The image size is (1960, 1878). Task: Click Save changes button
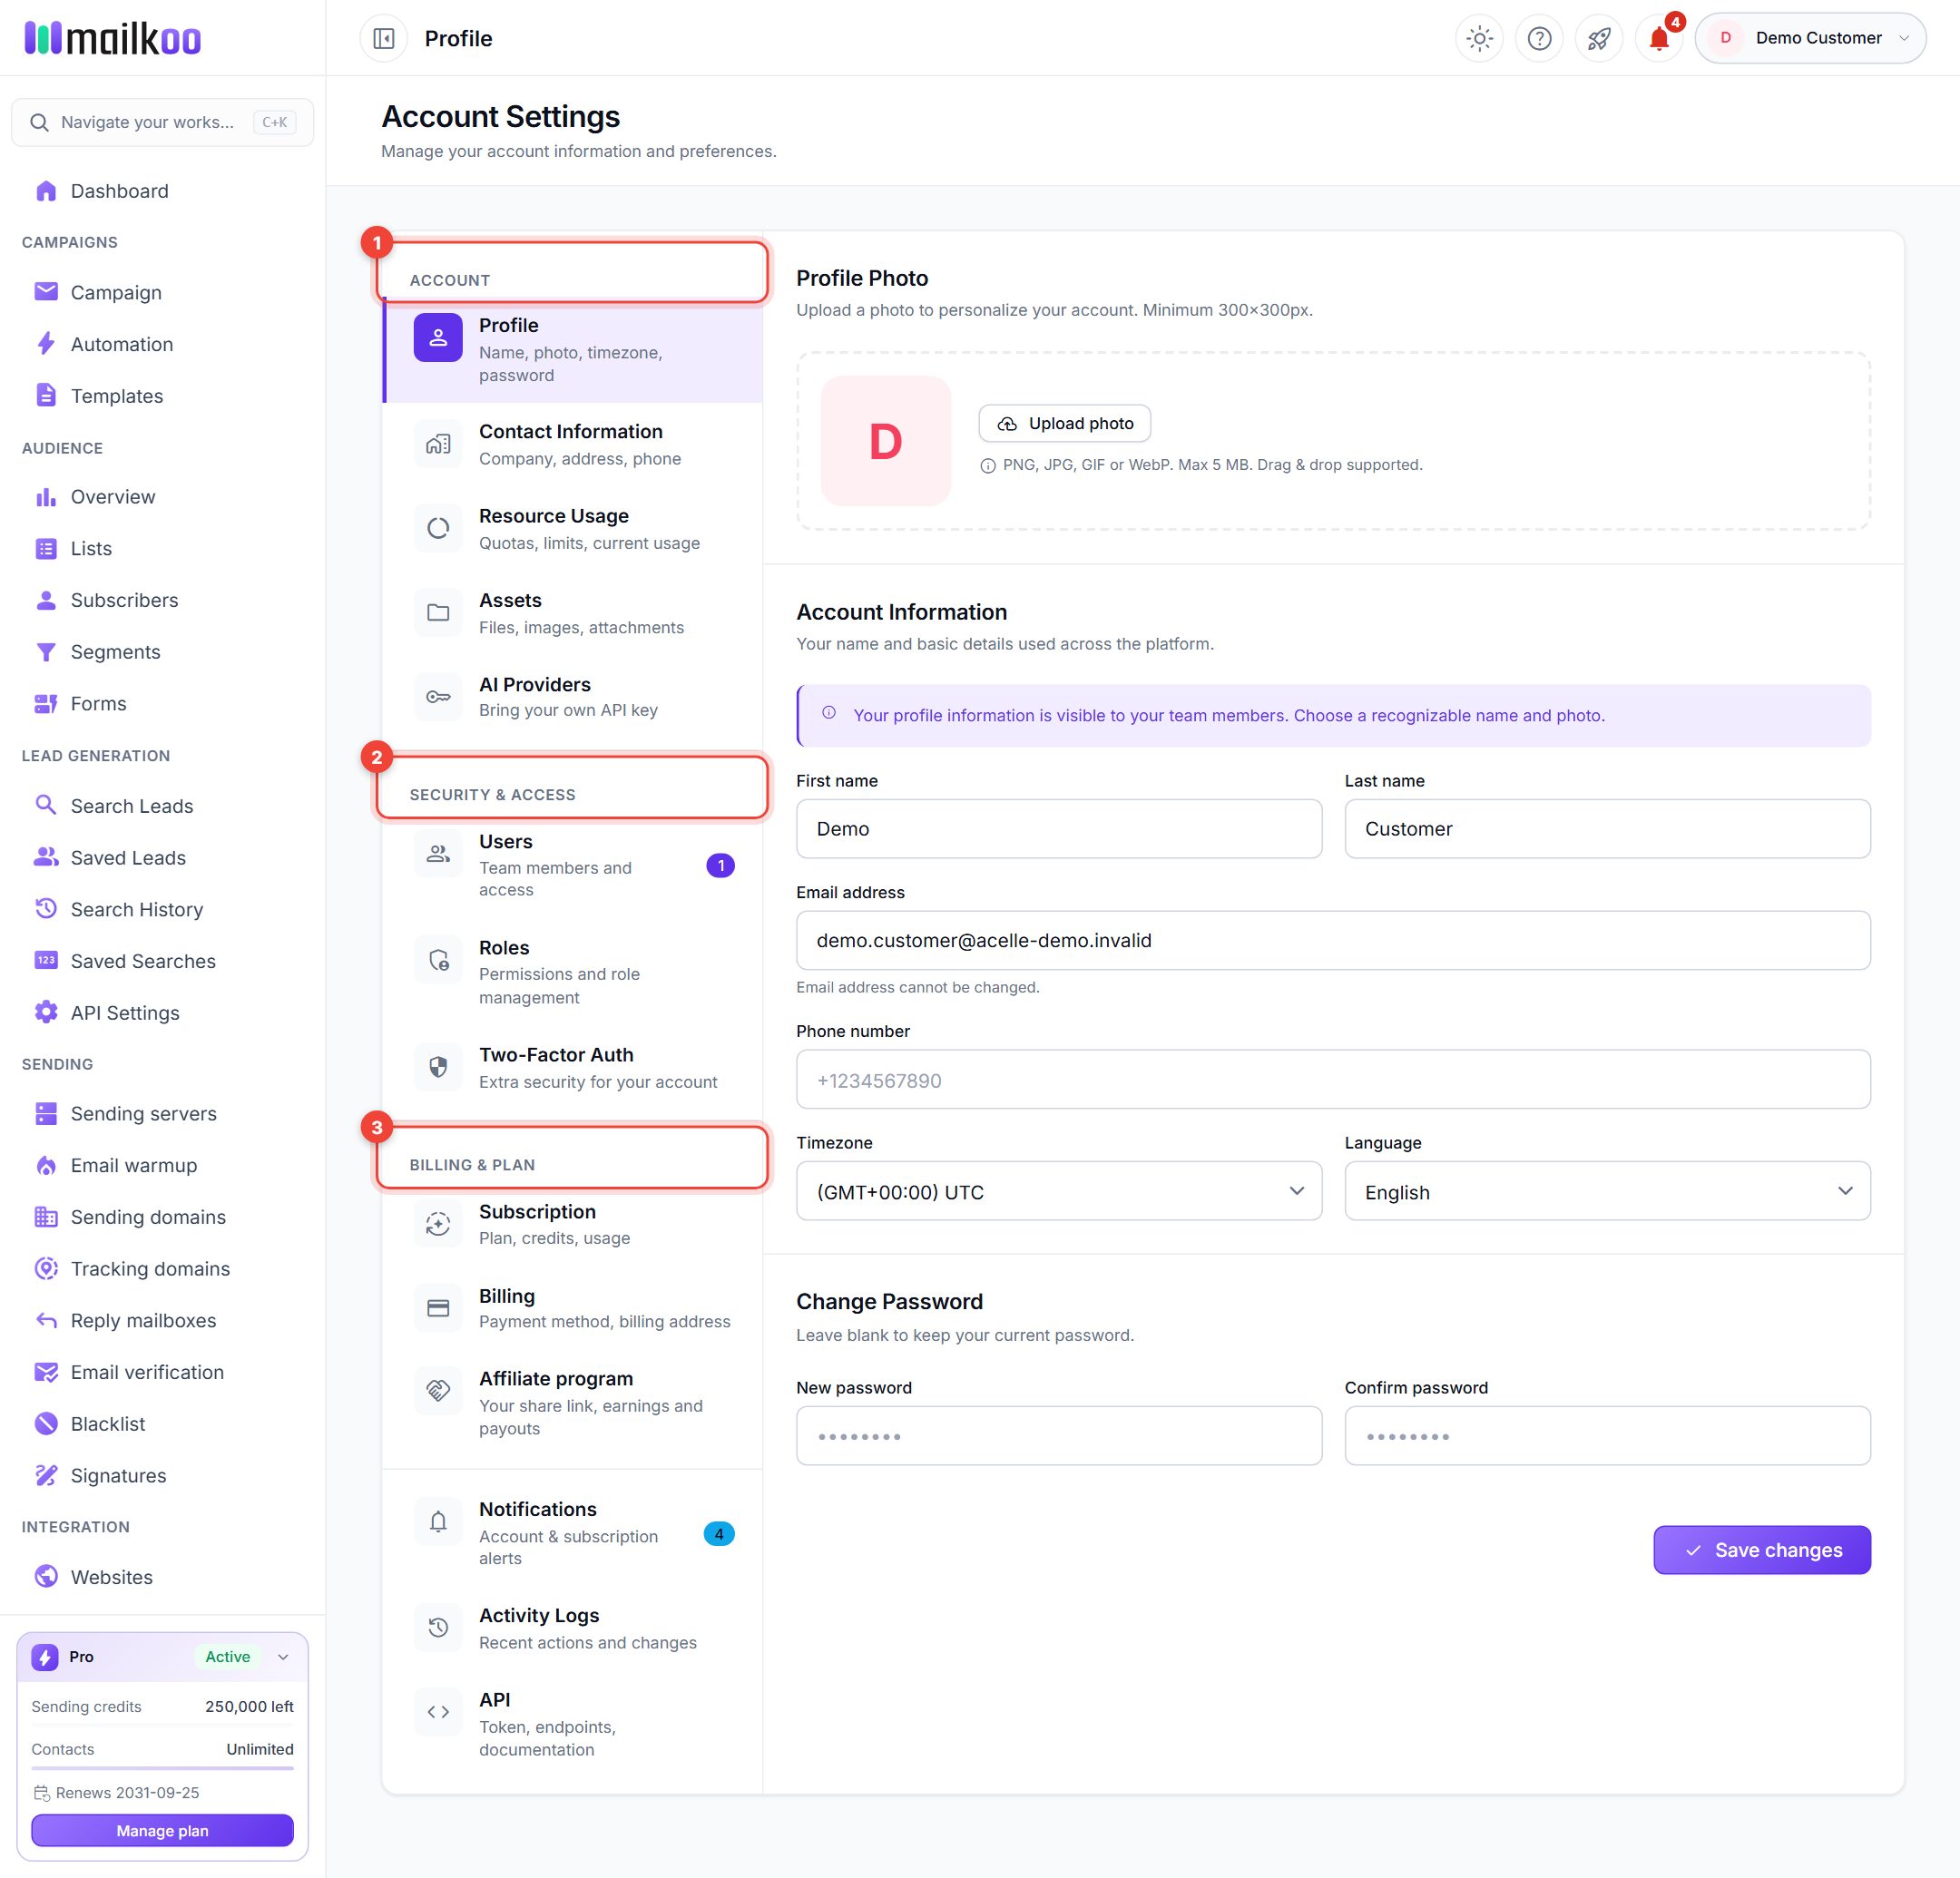click(1762, 1549)
